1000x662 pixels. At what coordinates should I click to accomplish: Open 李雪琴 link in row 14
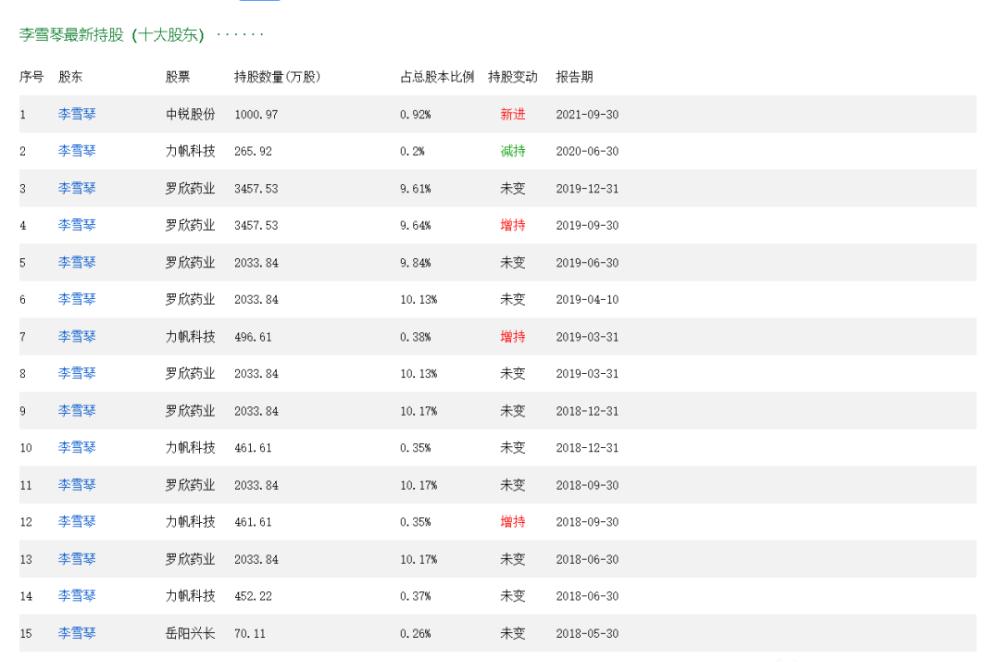pyautogui.click(x=77, y=596)
